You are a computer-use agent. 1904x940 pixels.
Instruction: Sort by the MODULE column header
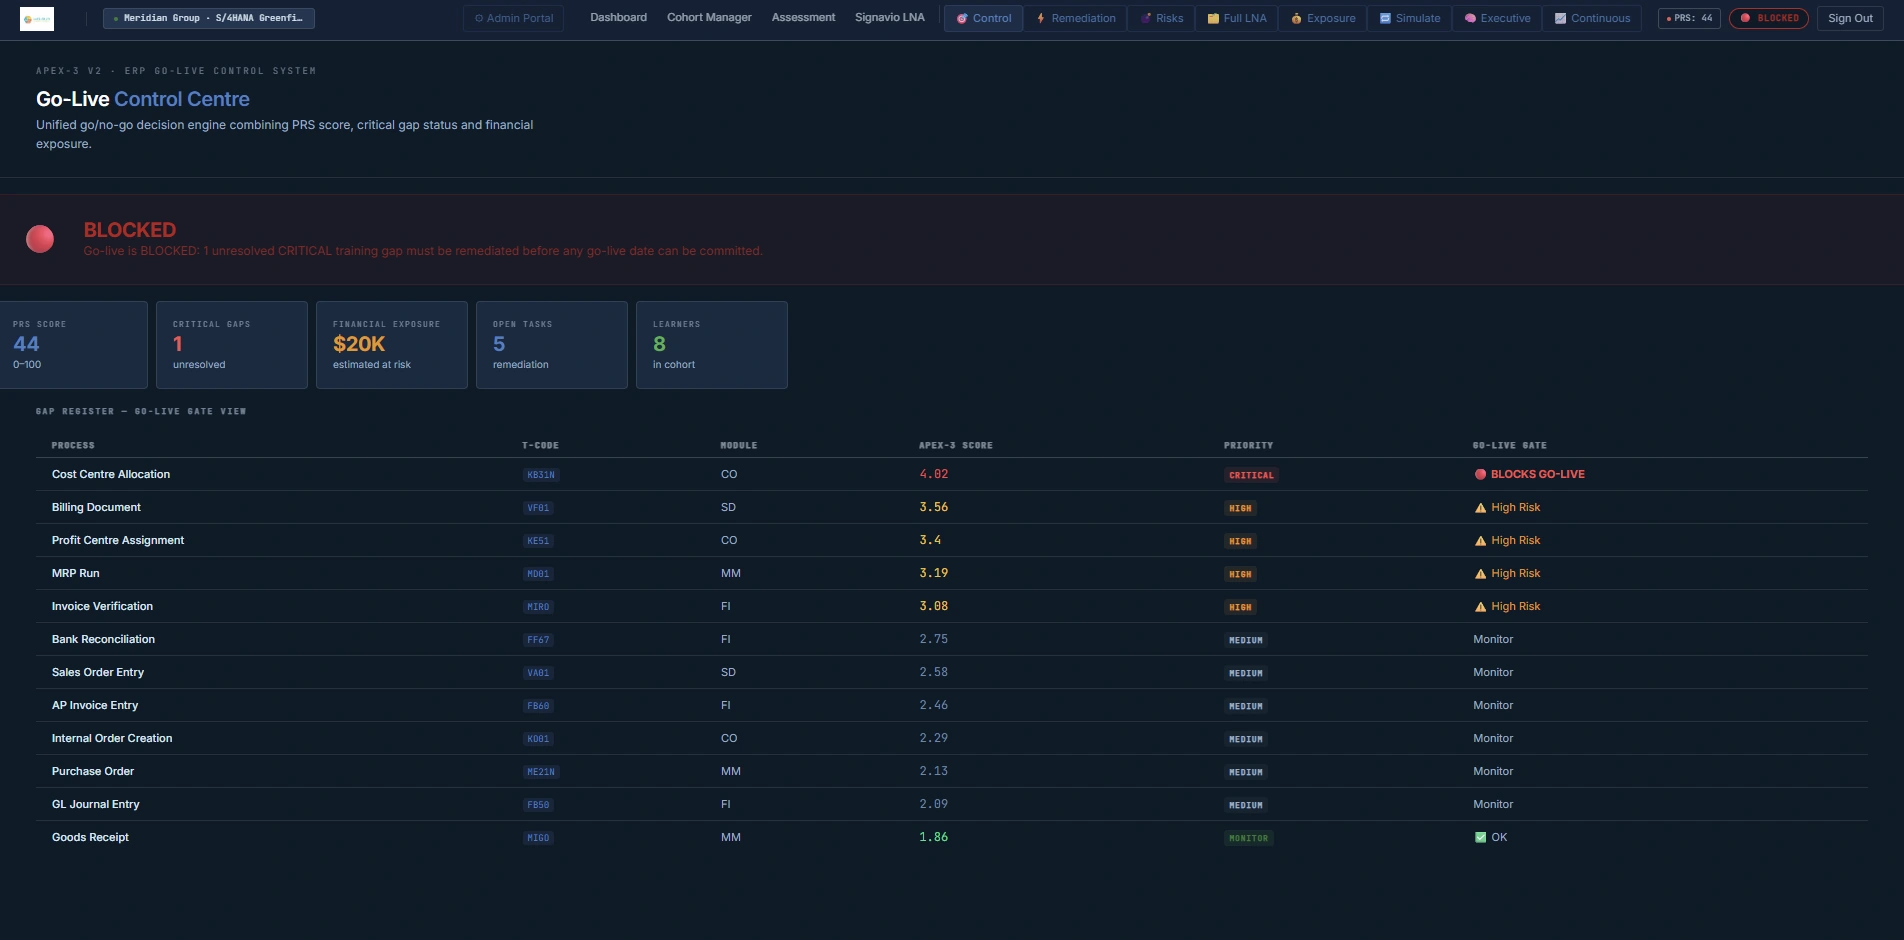(x=739, y=445)
